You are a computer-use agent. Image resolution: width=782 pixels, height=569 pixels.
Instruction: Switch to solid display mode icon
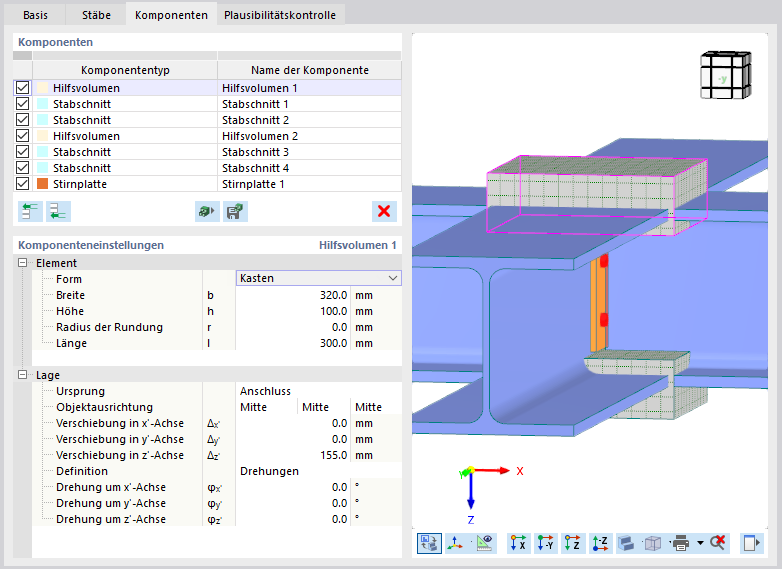[x=626, y=543]
